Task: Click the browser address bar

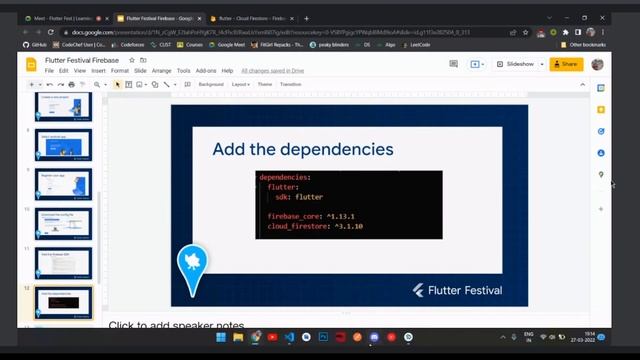Action: pyautogui.click(x=282, y=32)
